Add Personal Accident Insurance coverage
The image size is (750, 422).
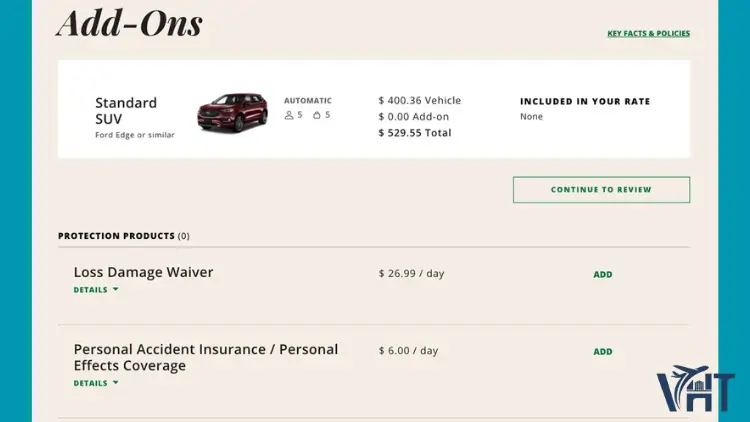(602, 352)
